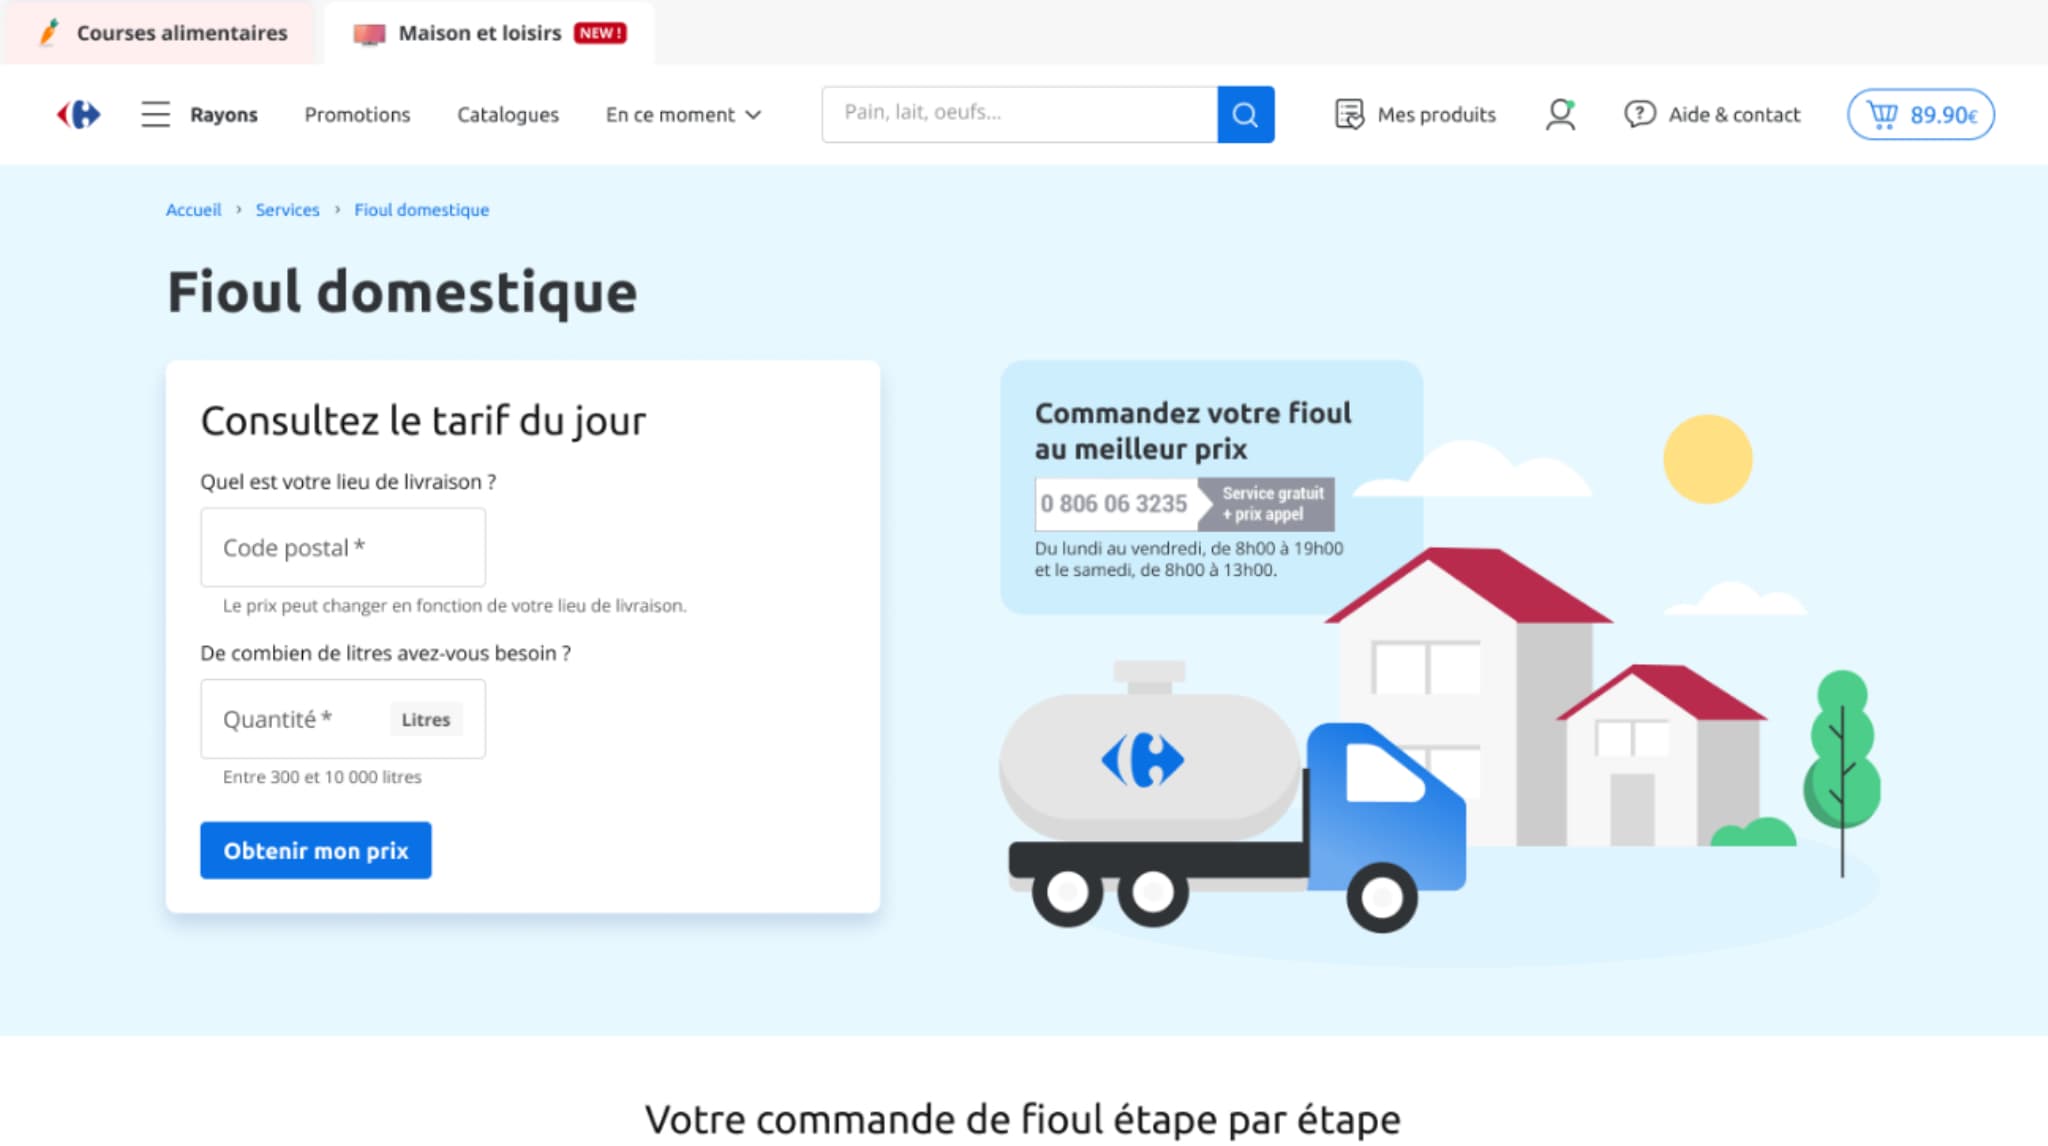This screenshot has width=2048, height=1146.
Task: Click the Carrefour logo in header
Action: click(x=78, y=114)
